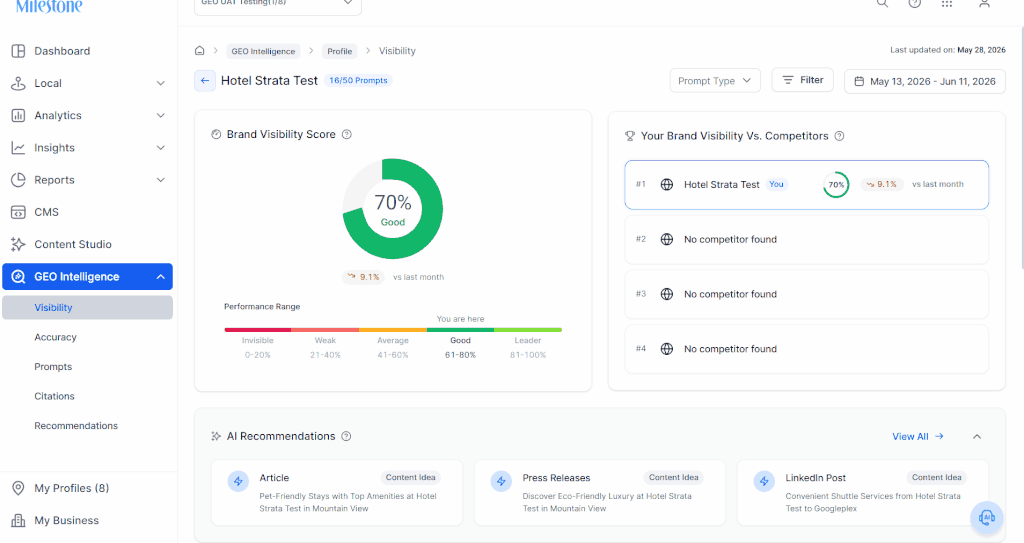Click the Analytics chart icon
The height and width of the screenshot is (543, 1024).
(18, 115)
